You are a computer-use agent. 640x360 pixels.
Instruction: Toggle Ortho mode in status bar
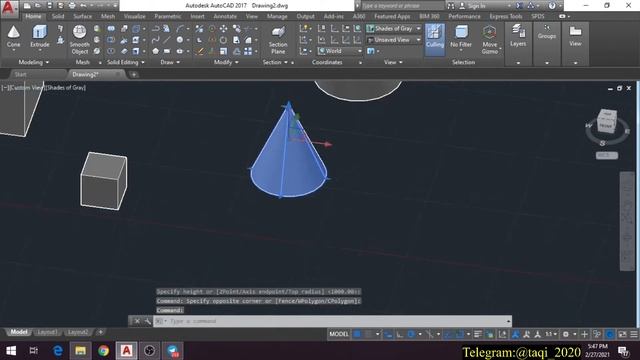click(x=400, y=334)
